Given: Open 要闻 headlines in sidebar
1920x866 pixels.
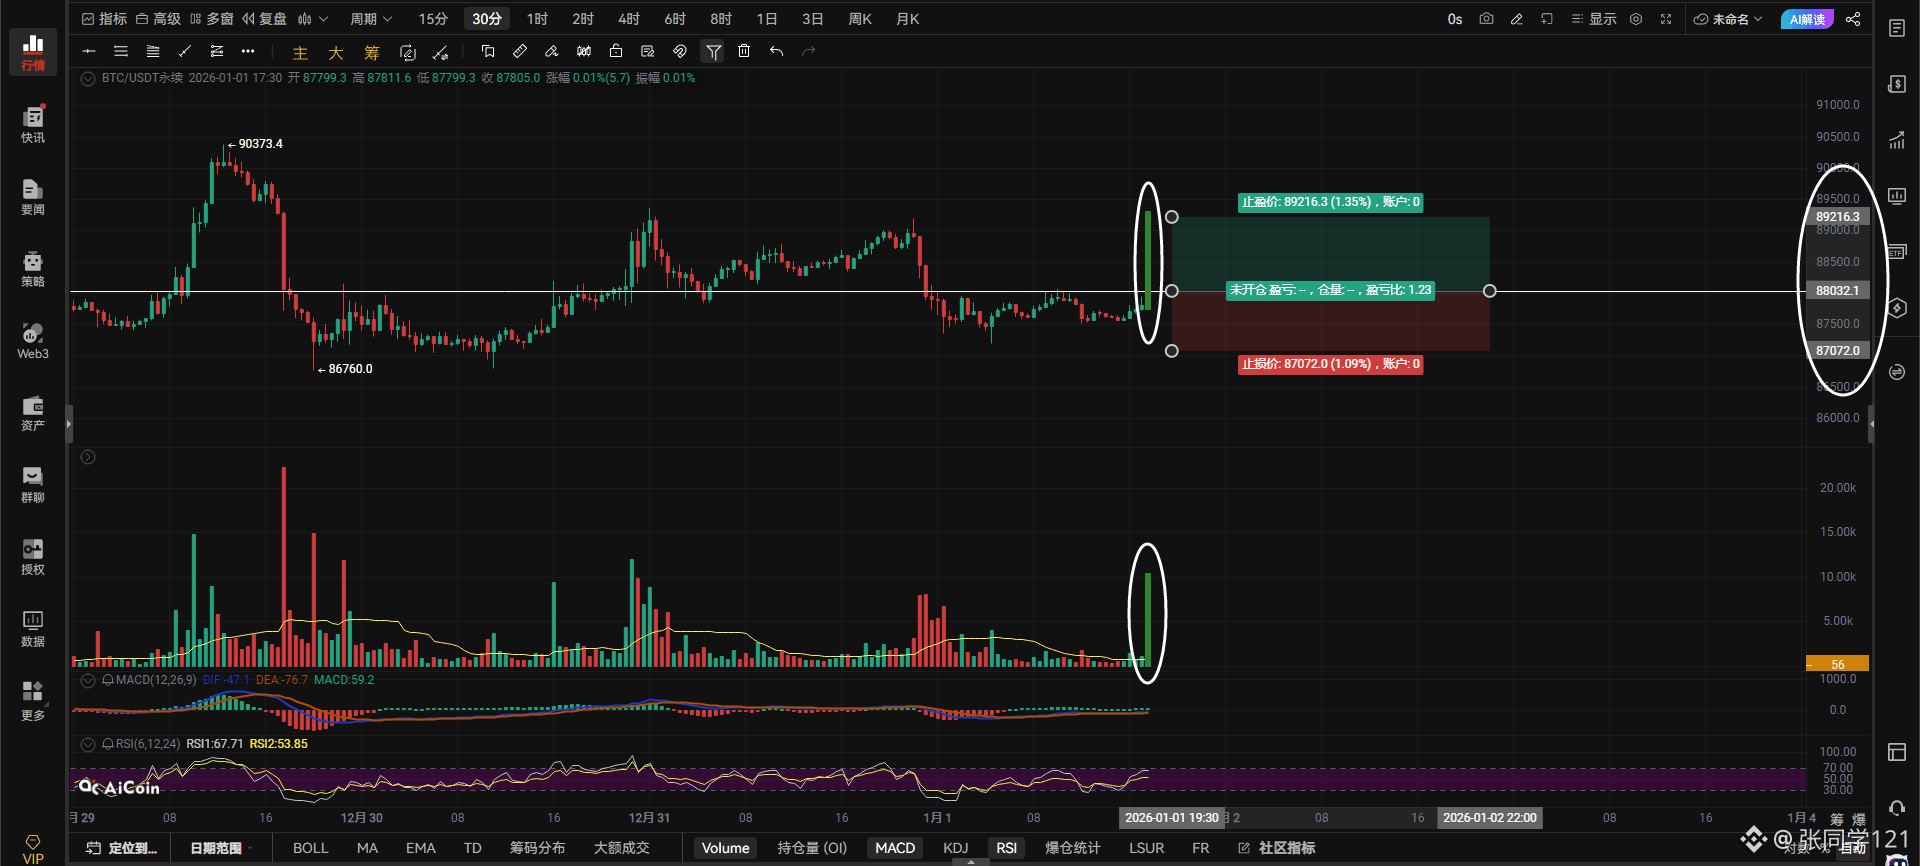Looking at the screenshot, I should (33, 197).
